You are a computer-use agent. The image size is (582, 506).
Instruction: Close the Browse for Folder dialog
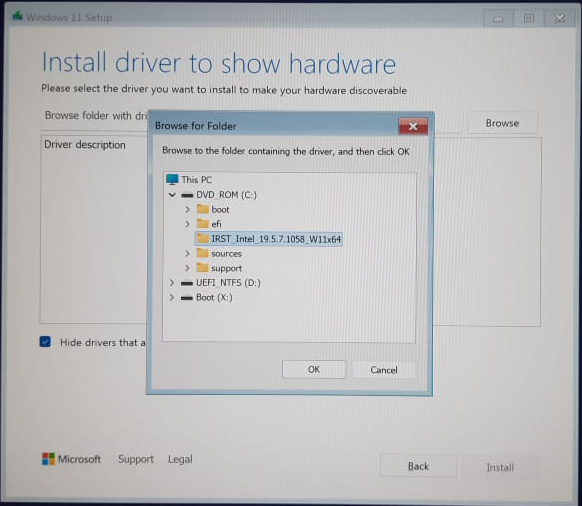coord(413,126)
